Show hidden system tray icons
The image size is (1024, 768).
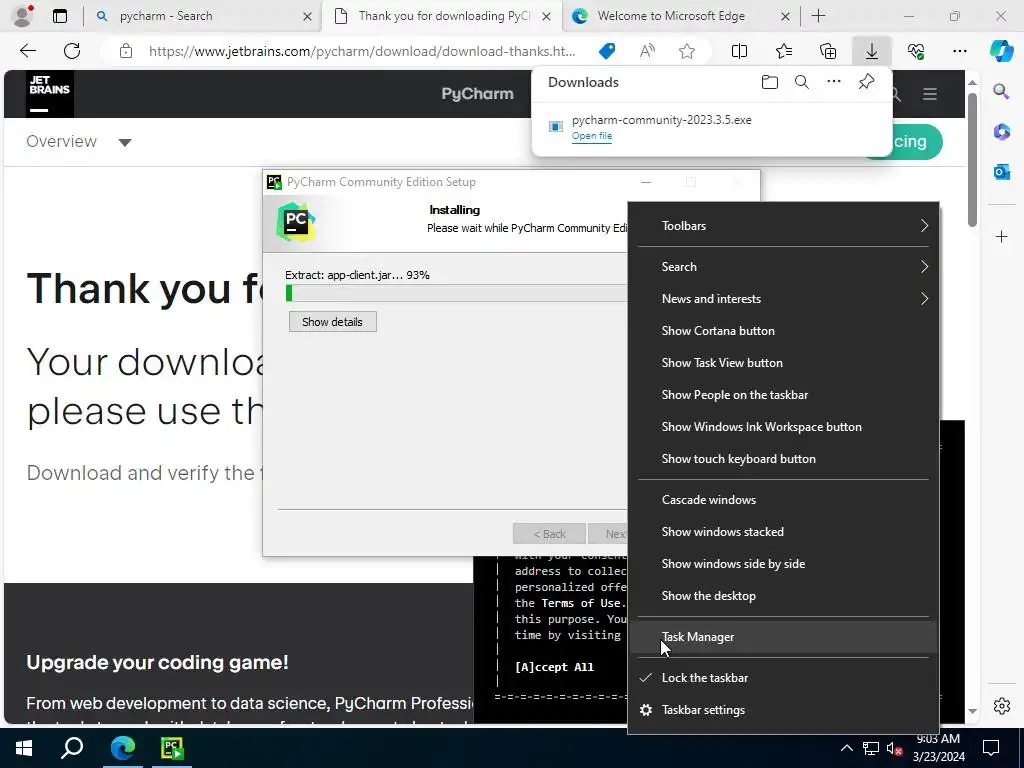pyautogui.click(x=846, y=748)
